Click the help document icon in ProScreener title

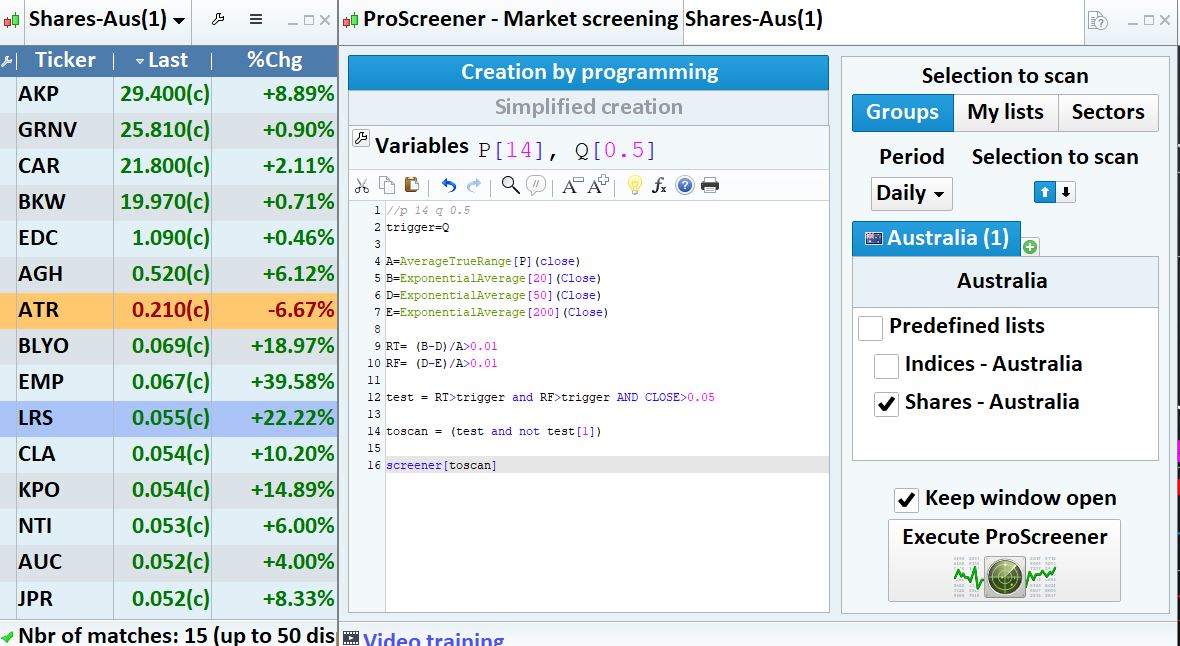pyautogui.click(x=1097, y=20)
